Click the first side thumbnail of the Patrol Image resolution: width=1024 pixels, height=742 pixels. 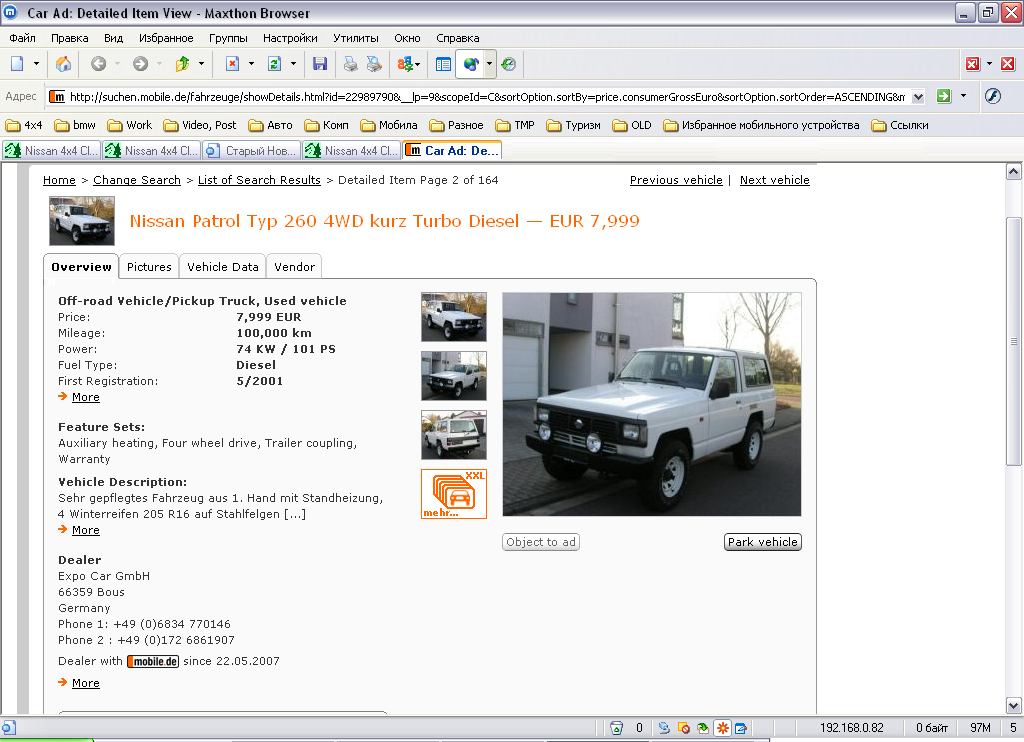(x=454, y=317)
